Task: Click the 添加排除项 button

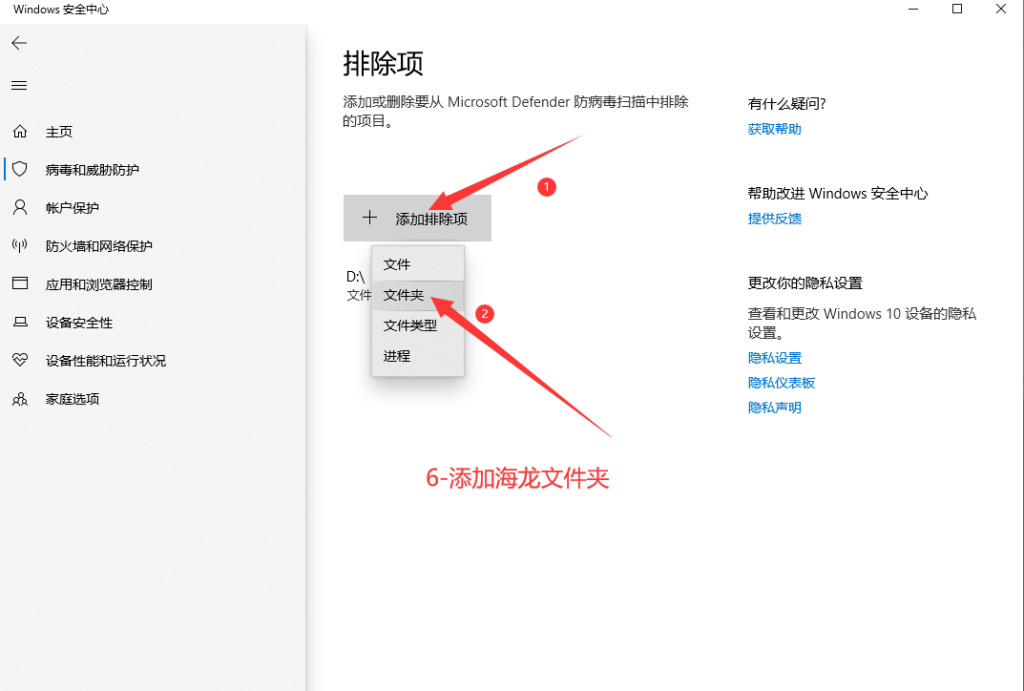Action: (417, 218)
